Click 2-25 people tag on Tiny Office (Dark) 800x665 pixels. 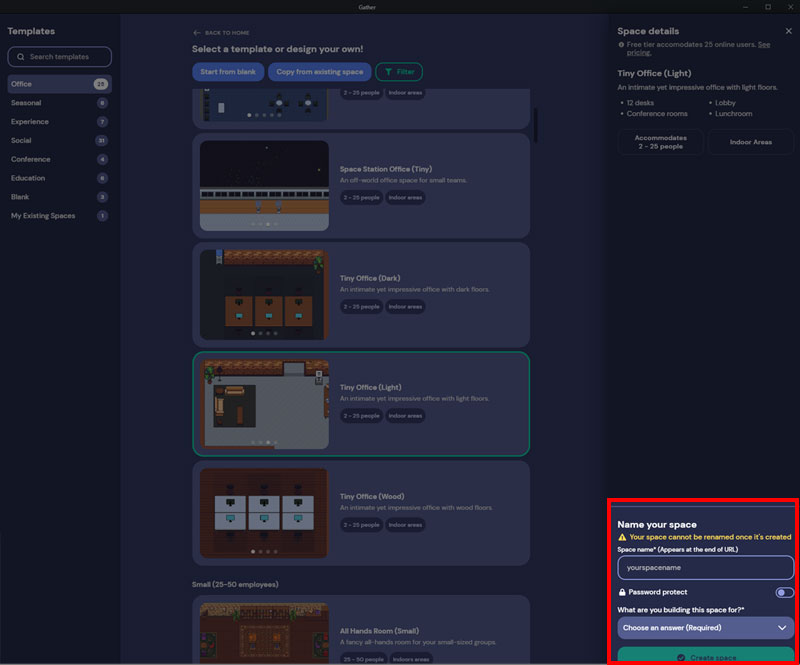coord(361,307)
